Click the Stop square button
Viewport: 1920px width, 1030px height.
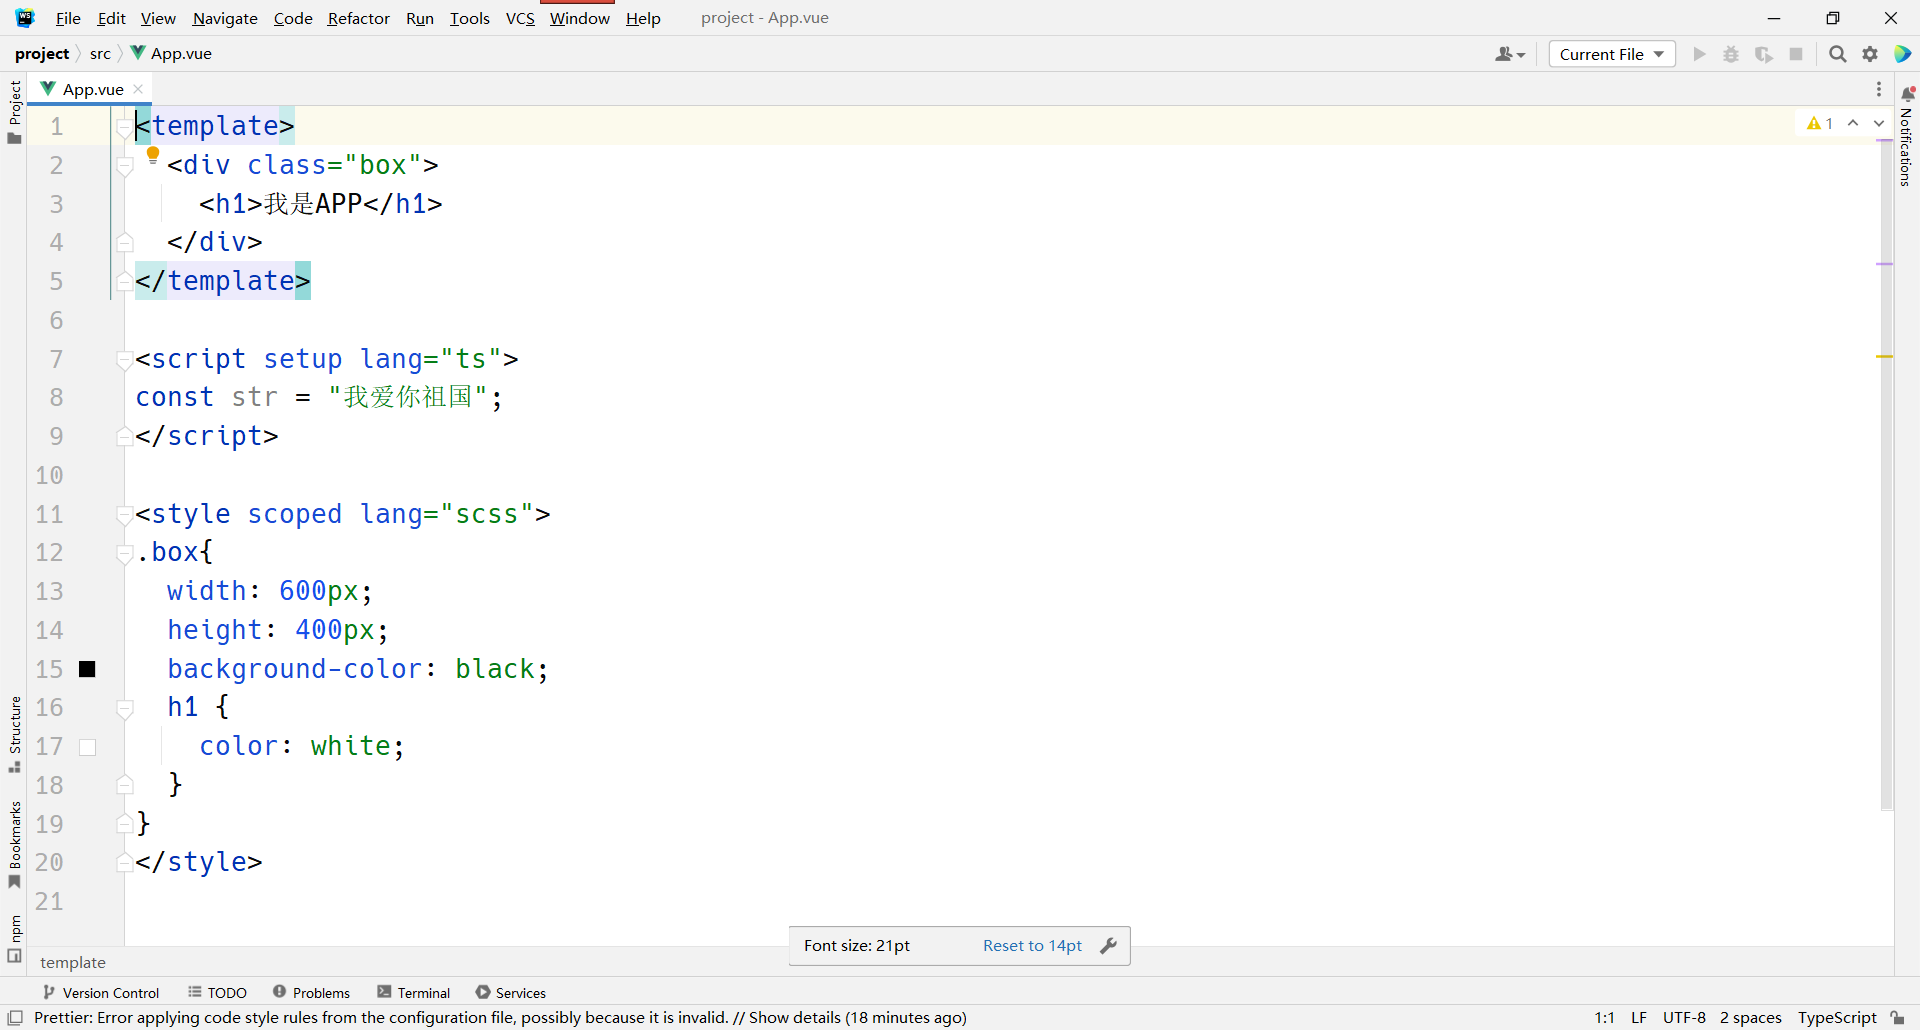(1796, 54)
